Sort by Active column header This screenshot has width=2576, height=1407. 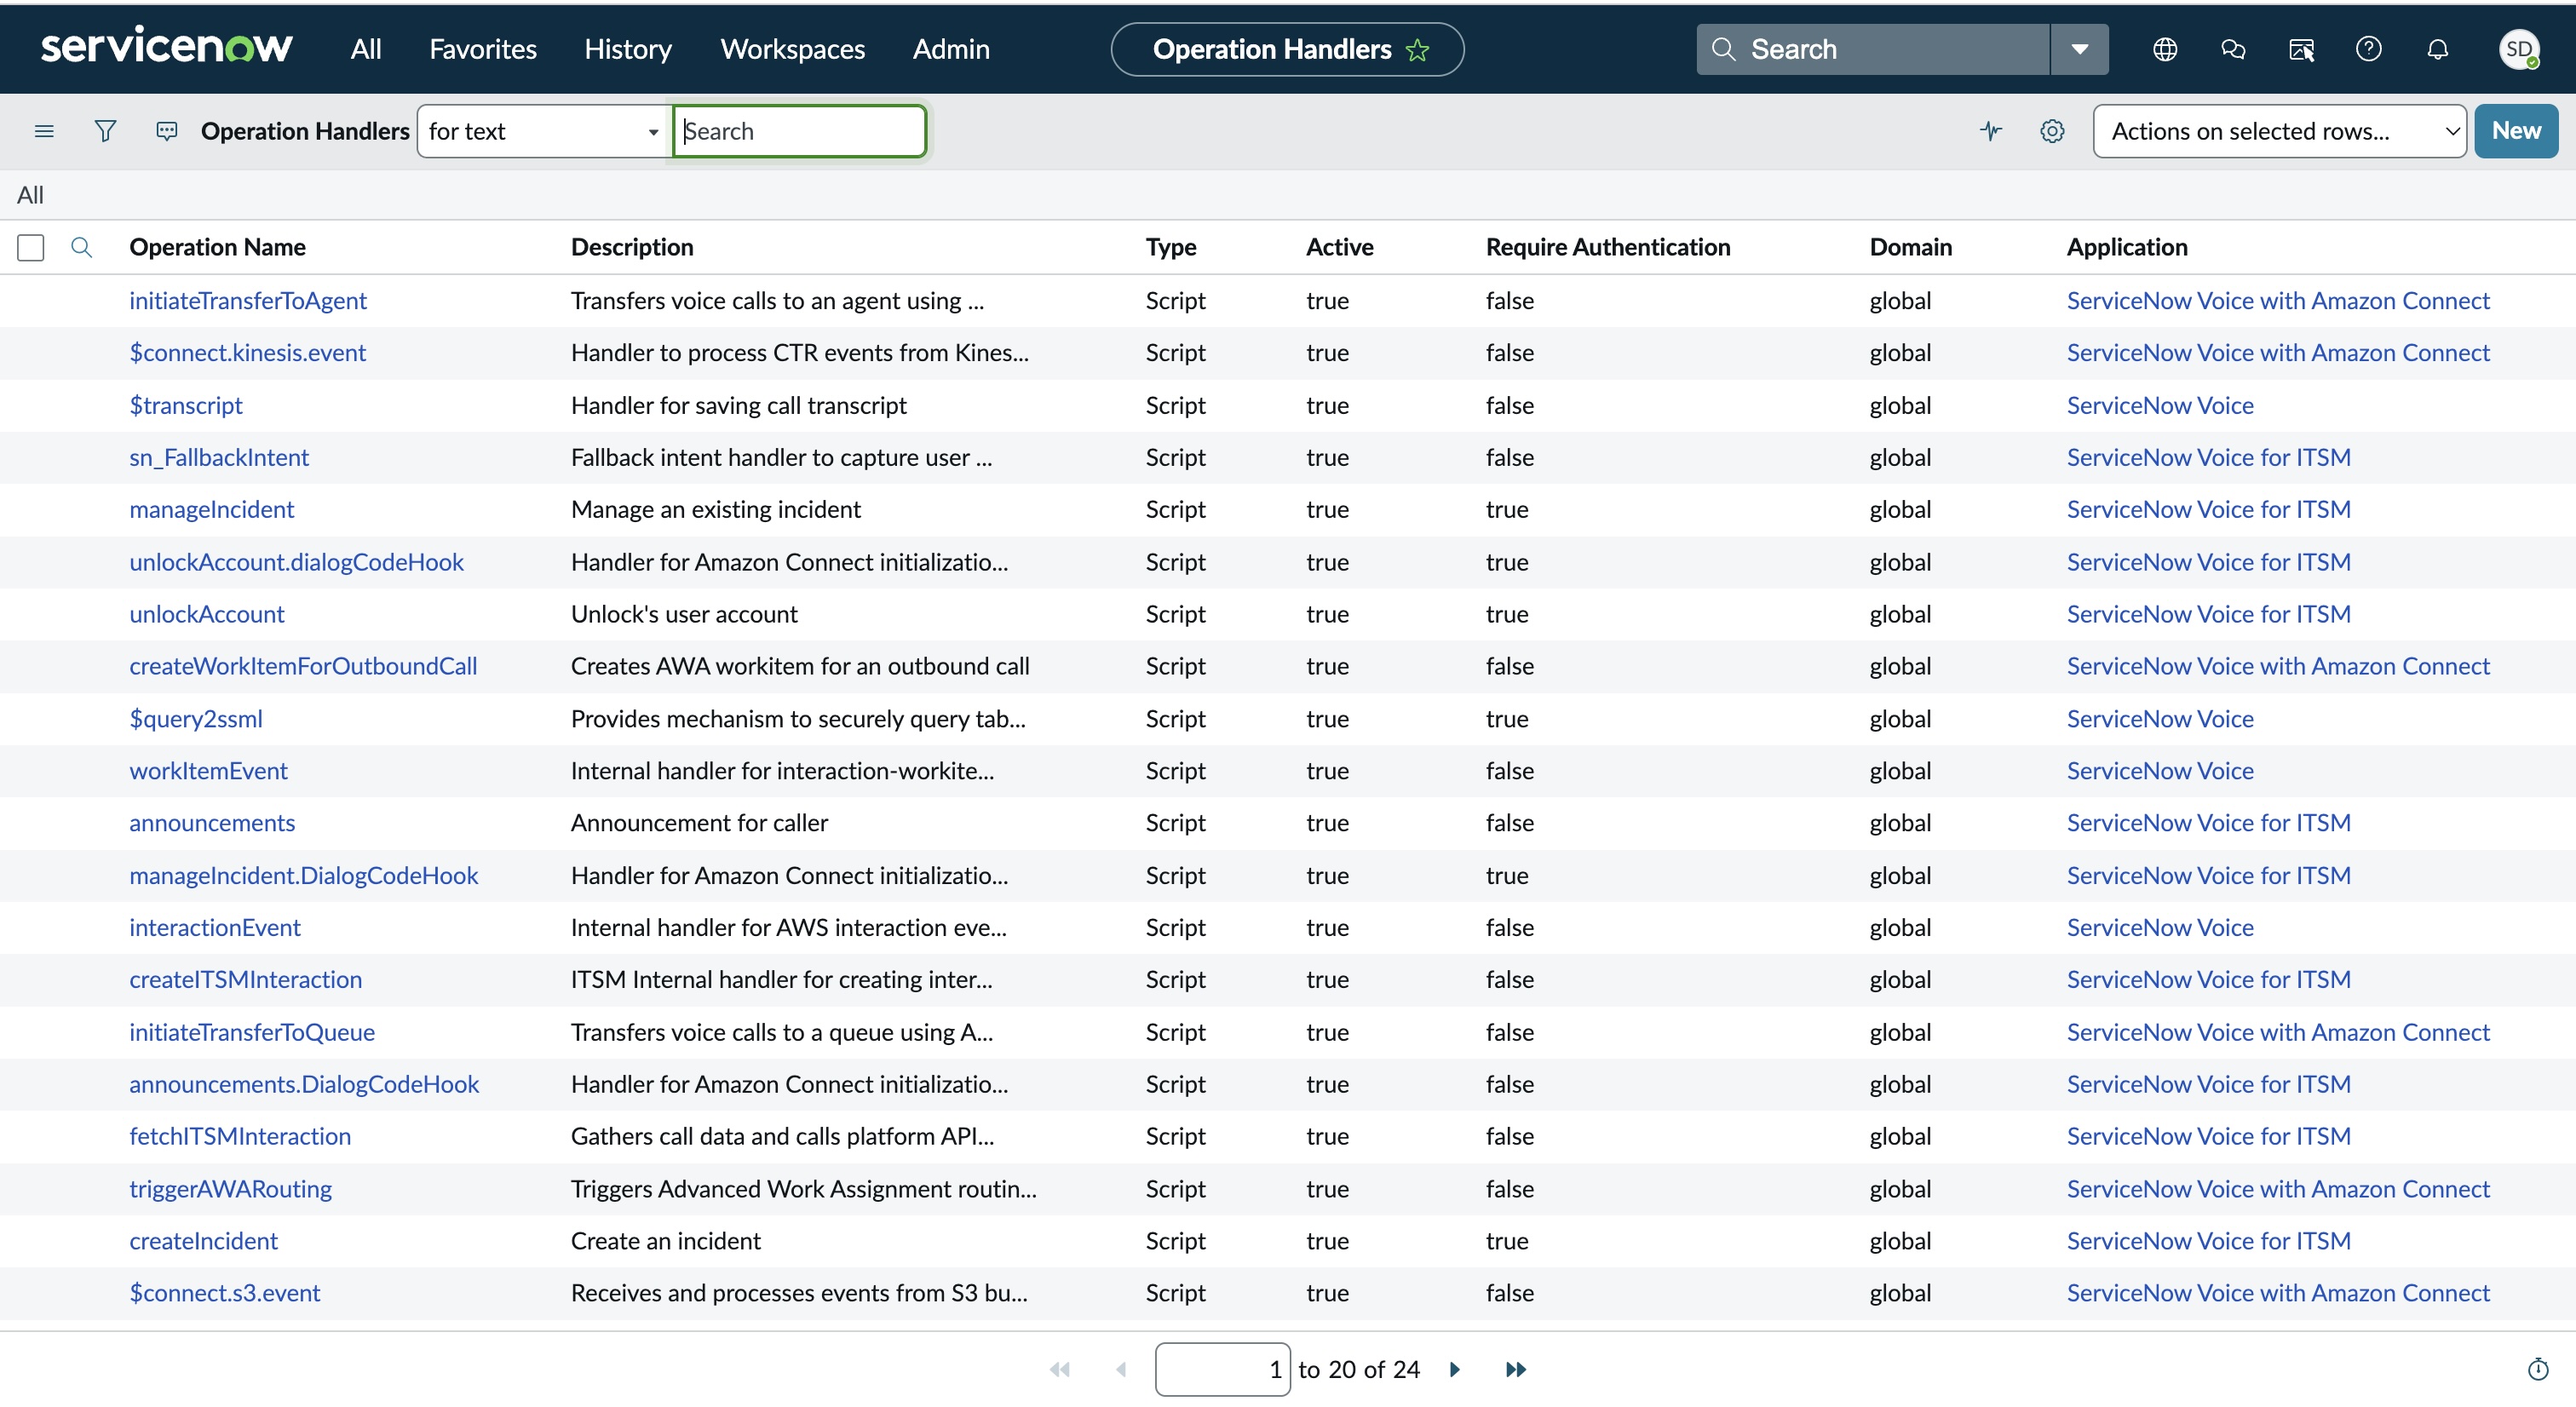pyautogui.click(x=1340, y=247)
